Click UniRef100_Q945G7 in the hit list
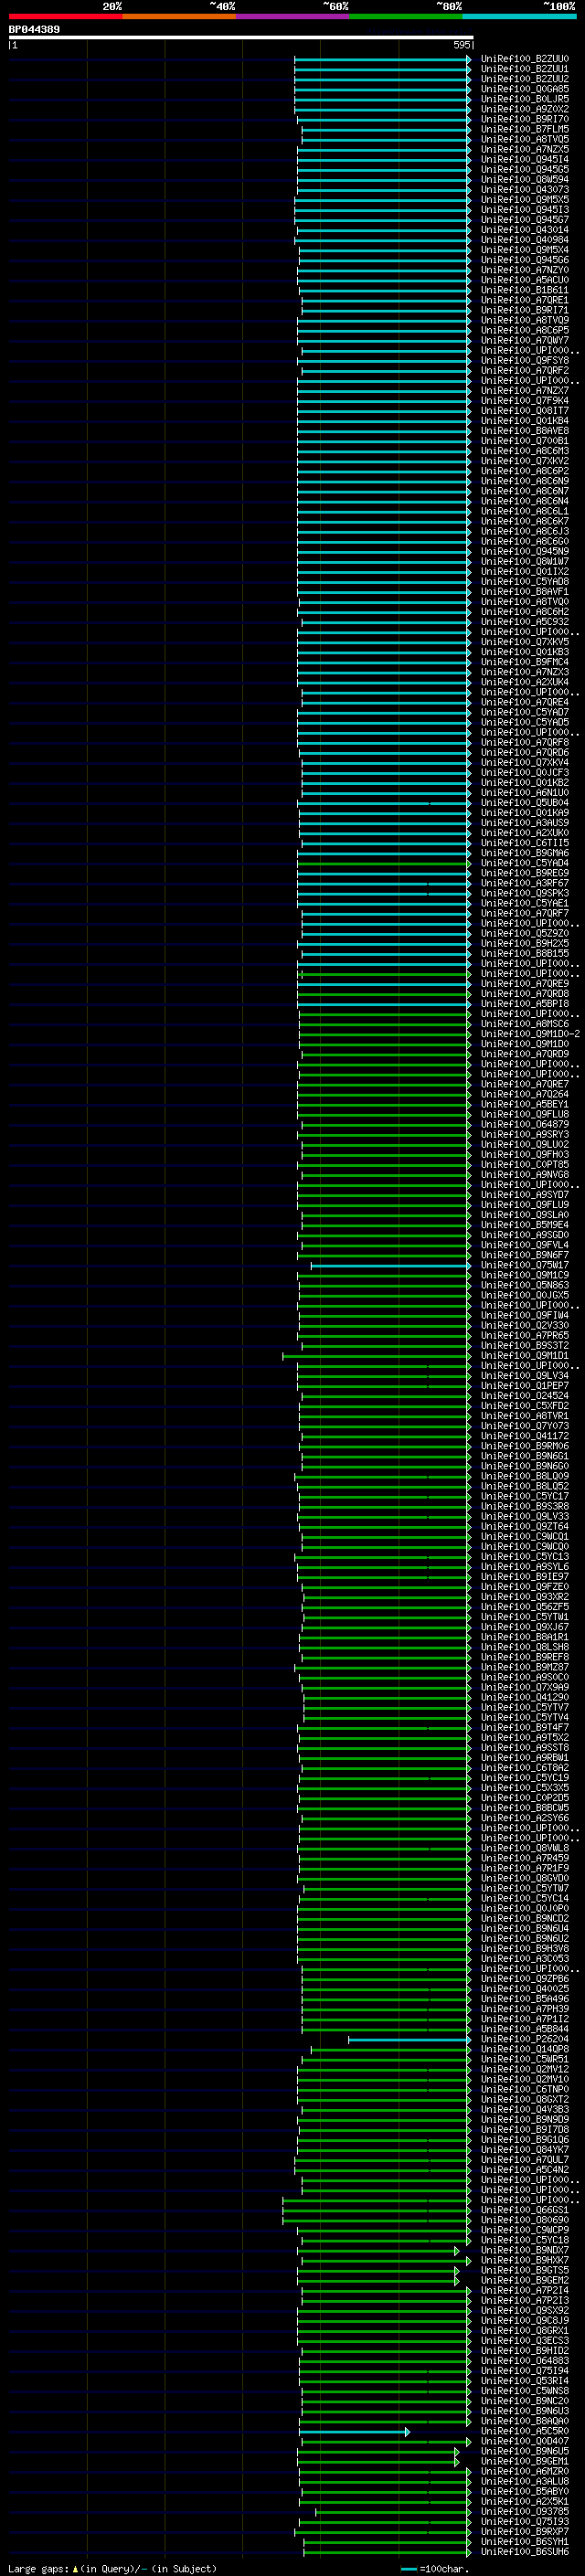This screenshot has width=585, height=2576. click(524, 220)
